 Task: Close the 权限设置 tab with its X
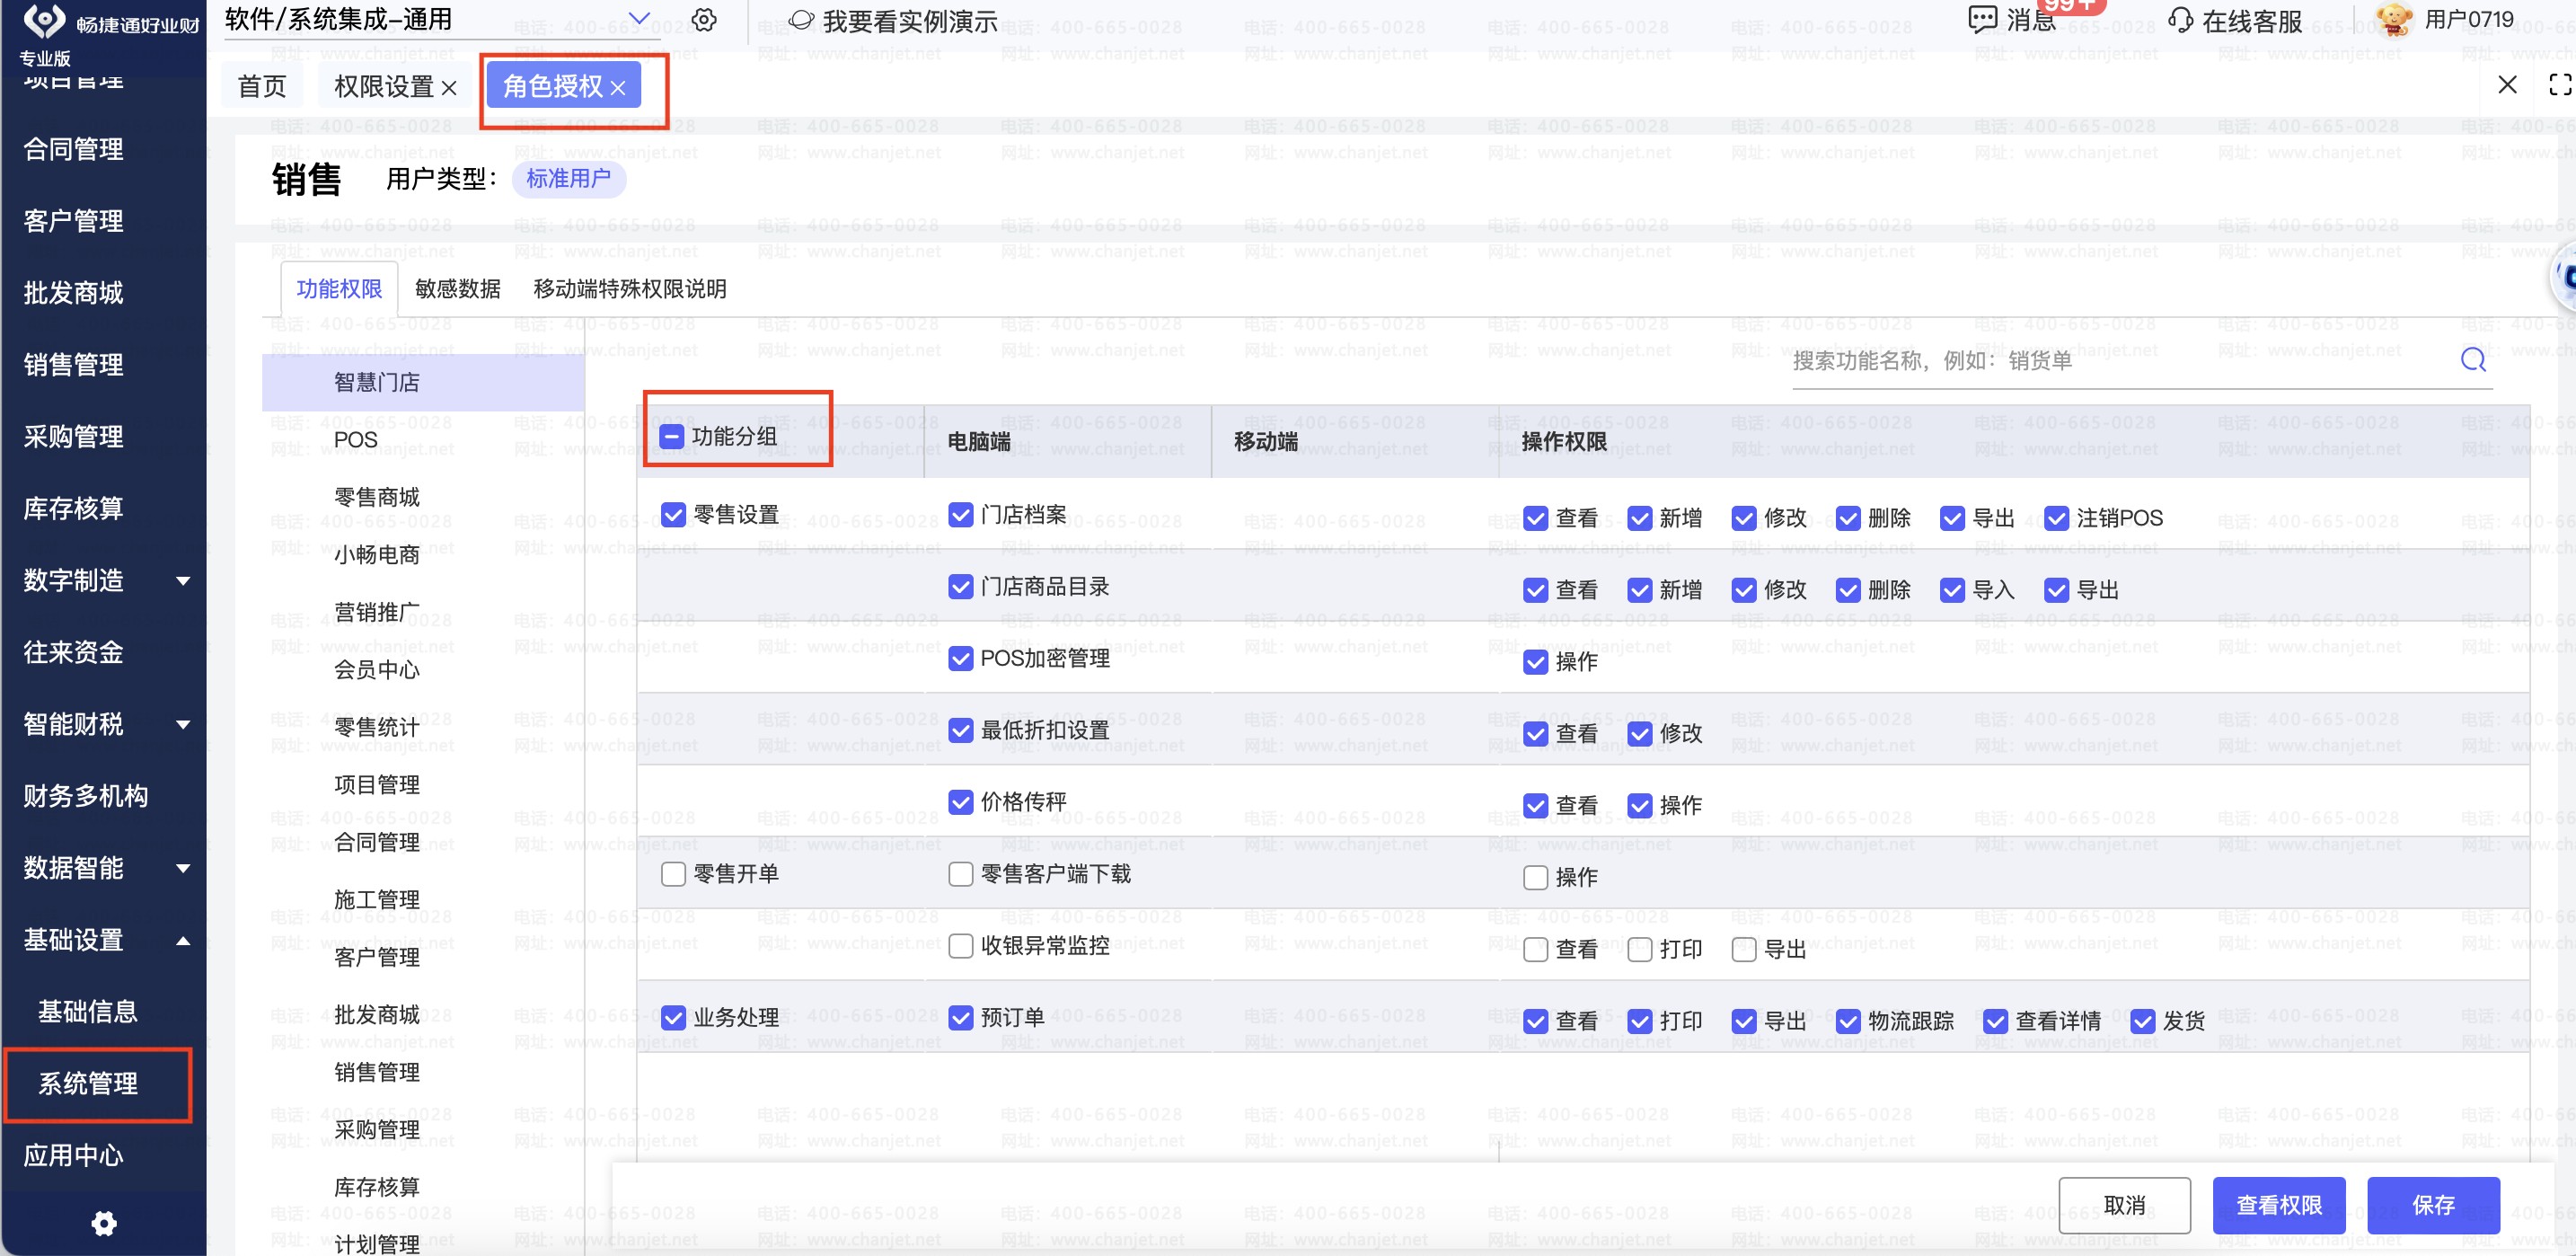click(449, 88)
